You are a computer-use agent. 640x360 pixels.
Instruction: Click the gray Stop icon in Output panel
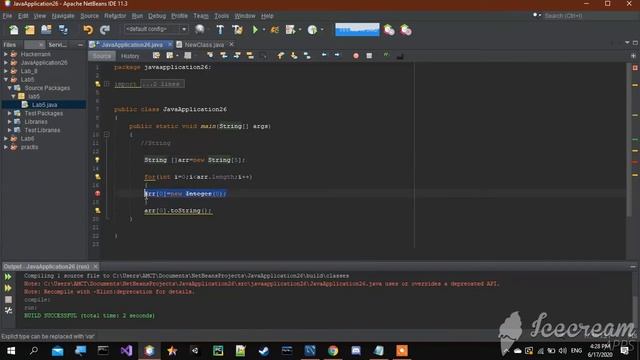tap(8, 299)
